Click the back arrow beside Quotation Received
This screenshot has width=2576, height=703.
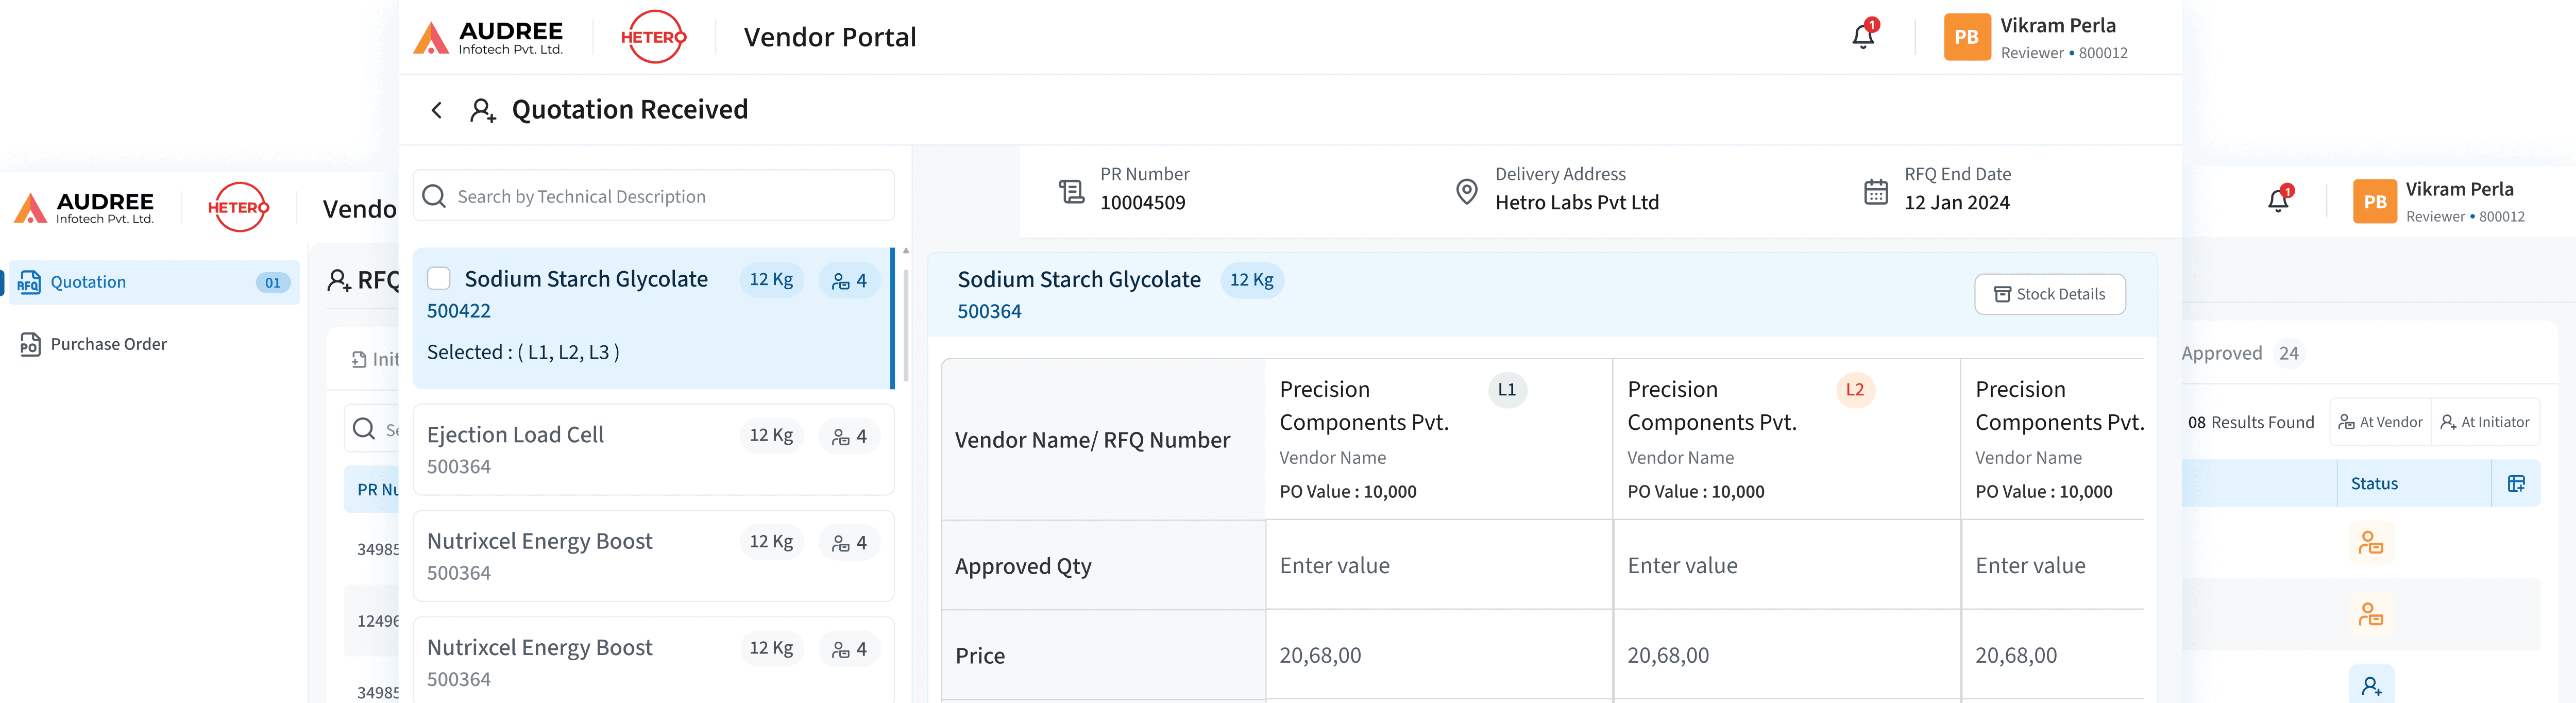(x=436, y=110)
